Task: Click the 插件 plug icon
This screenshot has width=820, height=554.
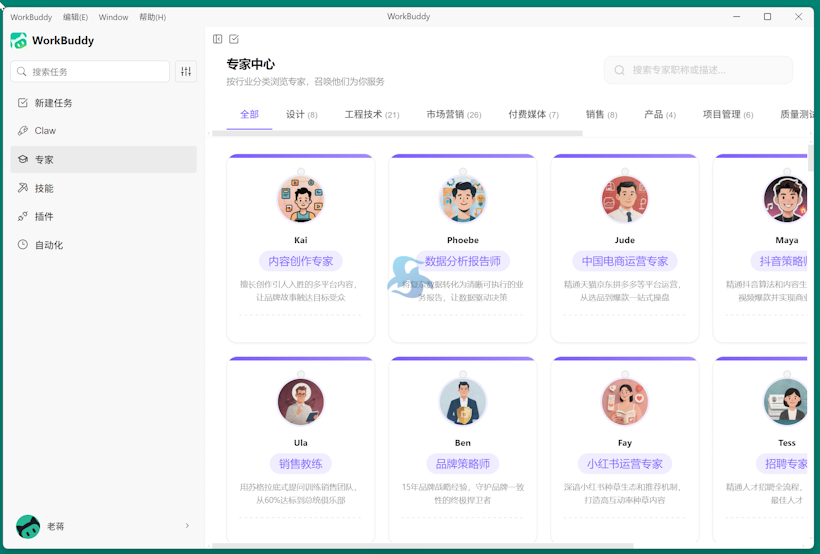Action: (22, 216)
